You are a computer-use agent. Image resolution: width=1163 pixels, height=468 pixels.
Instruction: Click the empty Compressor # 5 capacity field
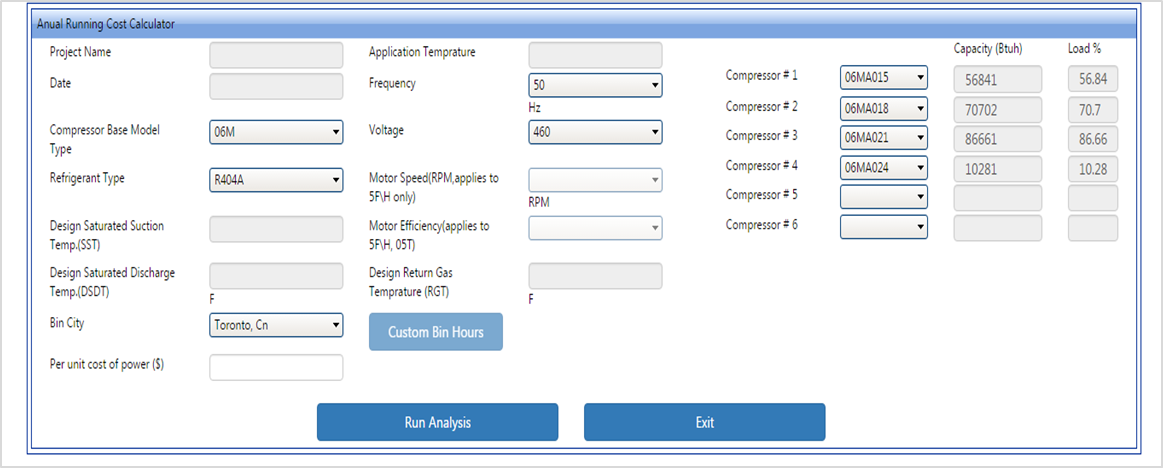(998, 198)
